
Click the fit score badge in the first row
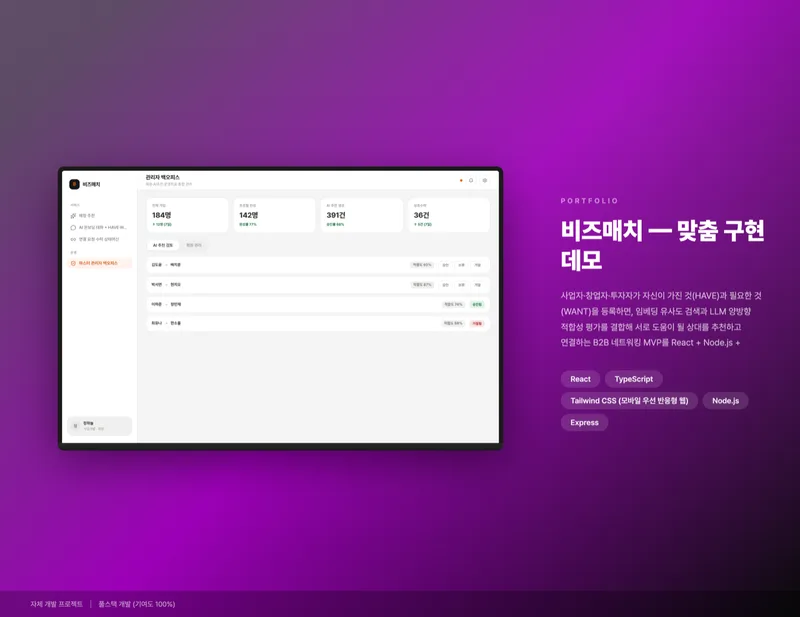422,265
